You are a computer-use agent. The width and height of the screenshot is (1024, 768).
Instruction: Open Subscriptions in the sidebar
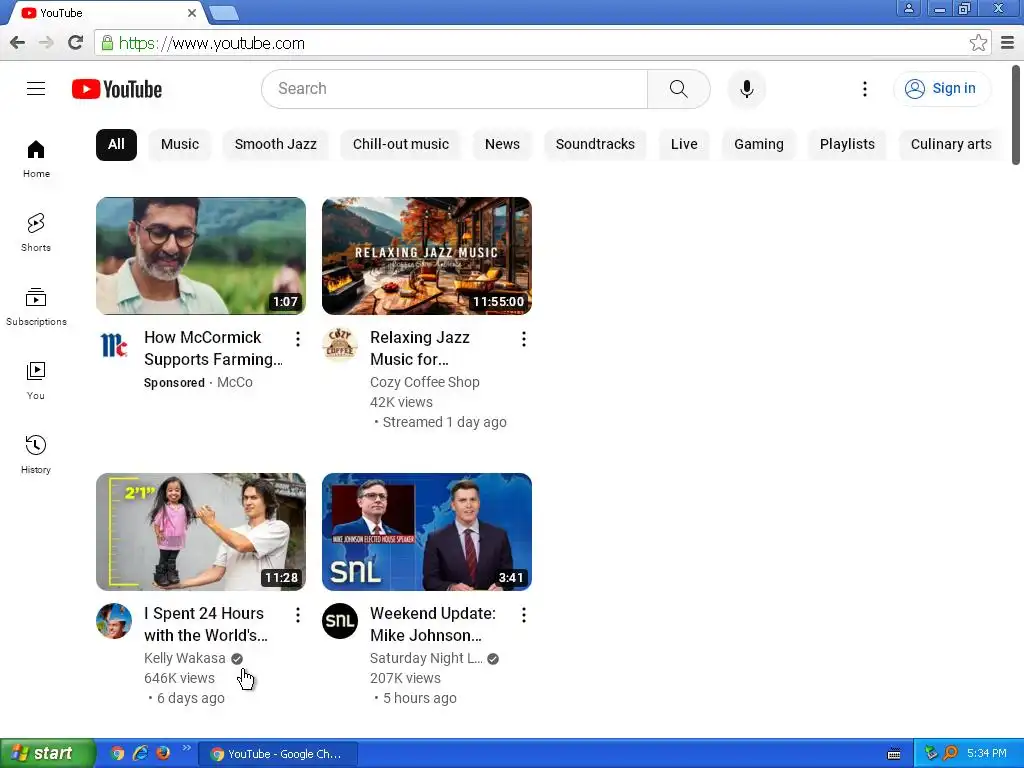coord(36,307)
